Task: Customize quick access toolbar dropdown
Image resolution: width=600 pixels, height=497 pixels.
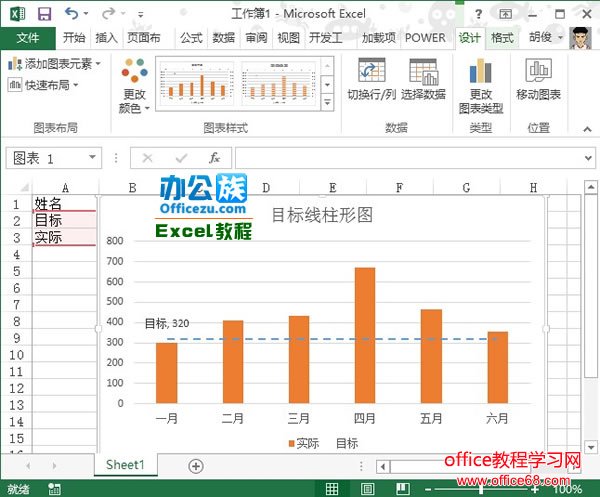Action: (141, 15)
